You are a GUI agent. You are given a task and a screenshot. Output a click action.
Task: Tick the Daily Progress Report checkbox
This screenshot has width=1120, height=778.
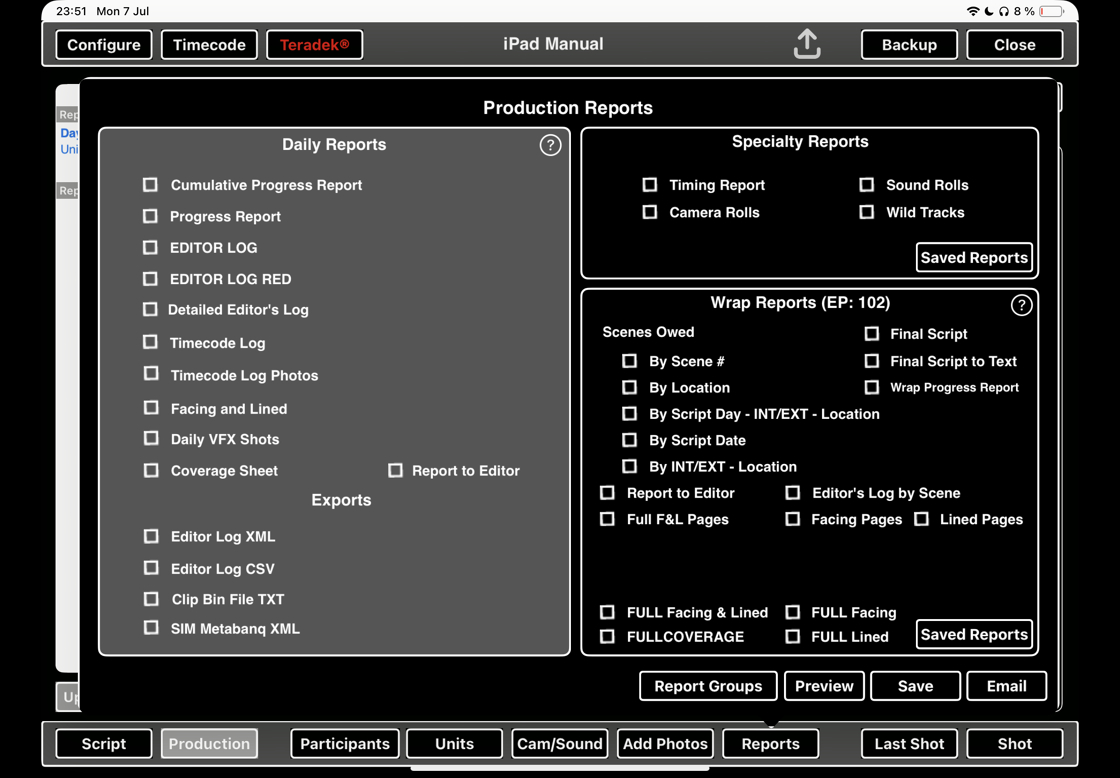click(150, 216)
